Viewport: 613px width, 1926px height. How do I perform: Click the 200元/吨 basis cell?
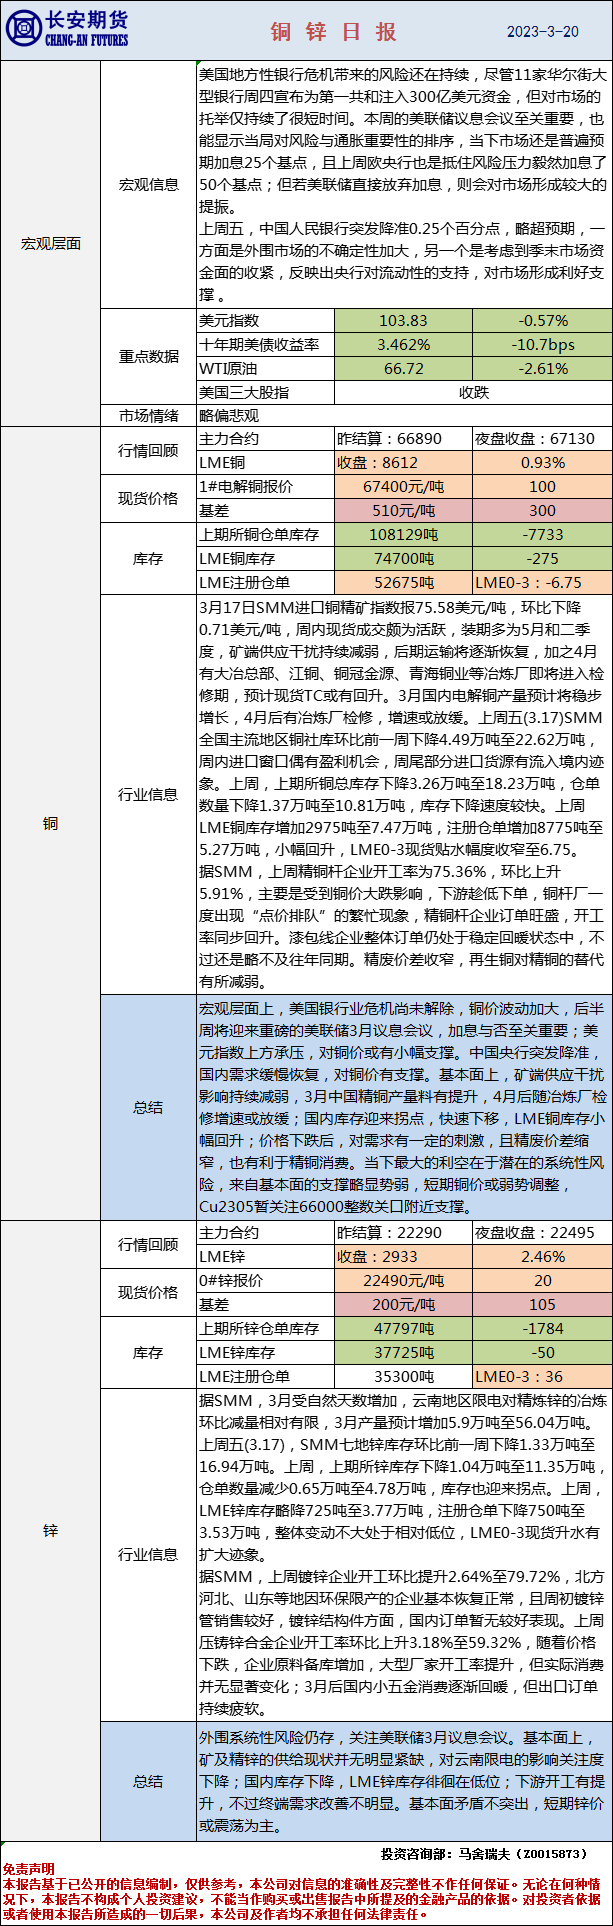403,1305
